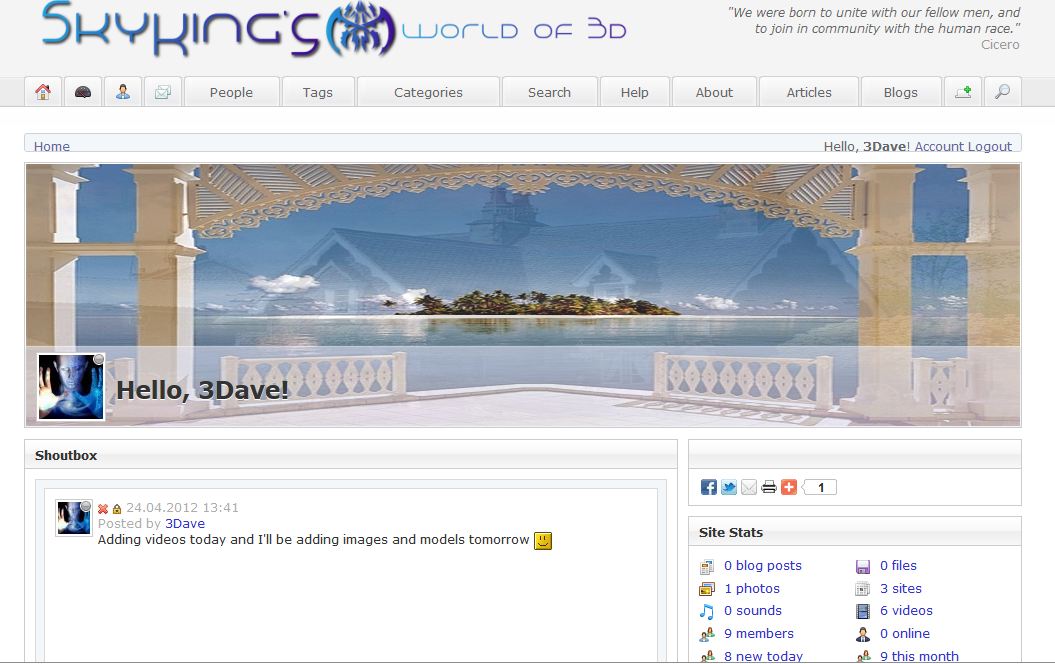The width and height of the screenshot is (1055, 664).
Task: Open 3Dave poster link in Shoutbox
Action: point(185,523)
